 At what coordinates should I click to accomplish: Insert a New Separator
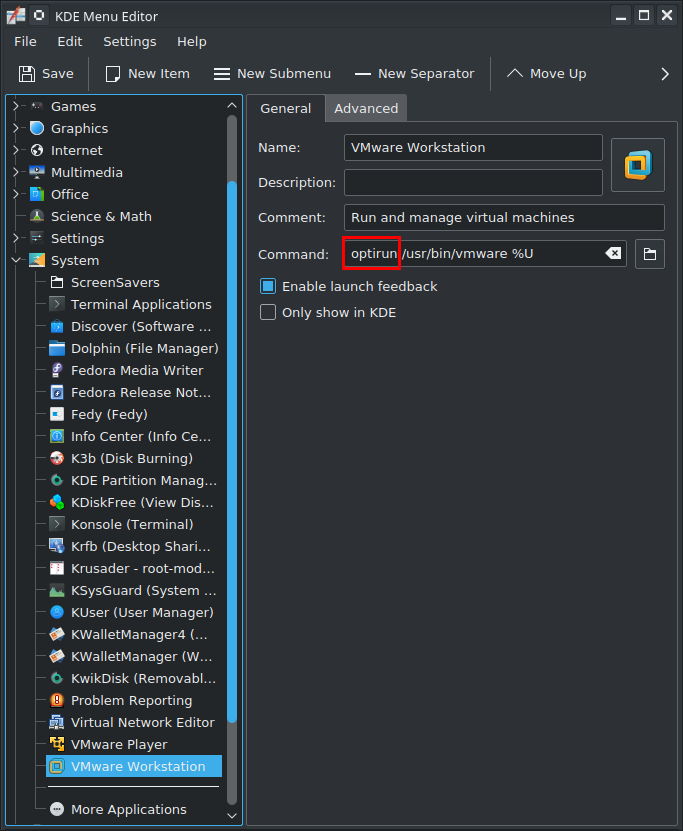[x=414, y=74]
